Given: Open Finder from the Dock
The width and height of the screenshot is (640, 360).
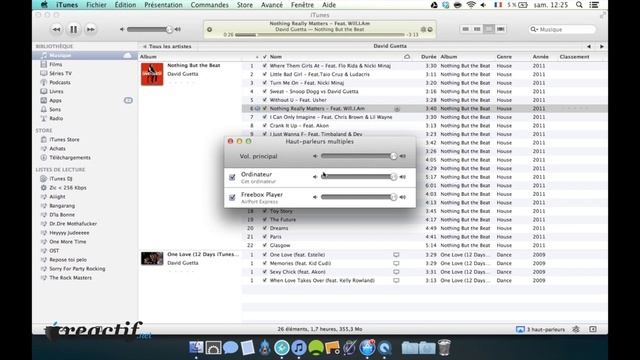Looking at the screenshot, I should [x=196, y=348].
